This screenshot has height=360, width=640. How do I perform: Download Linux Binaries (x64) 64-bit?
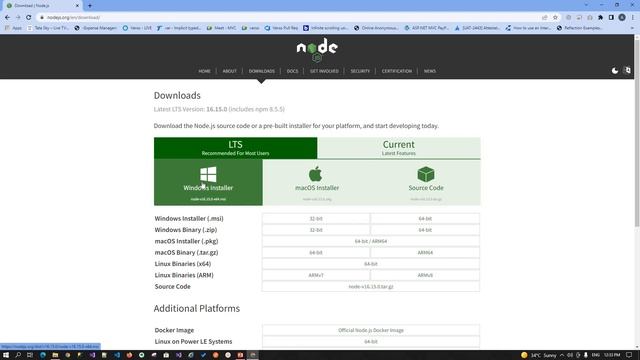click(371, 264)
